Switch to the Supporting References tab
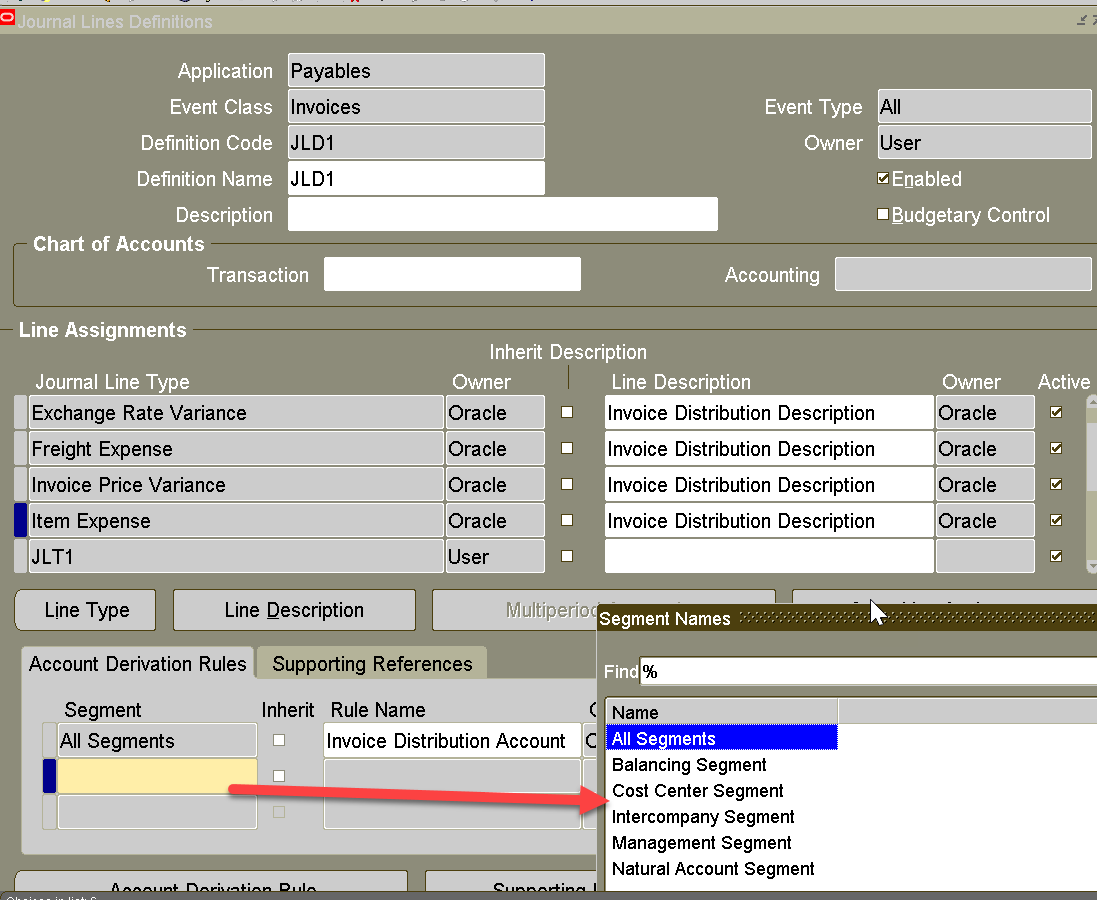The height and width of the screenshot is (900, 1097). [x=371, y=663]
